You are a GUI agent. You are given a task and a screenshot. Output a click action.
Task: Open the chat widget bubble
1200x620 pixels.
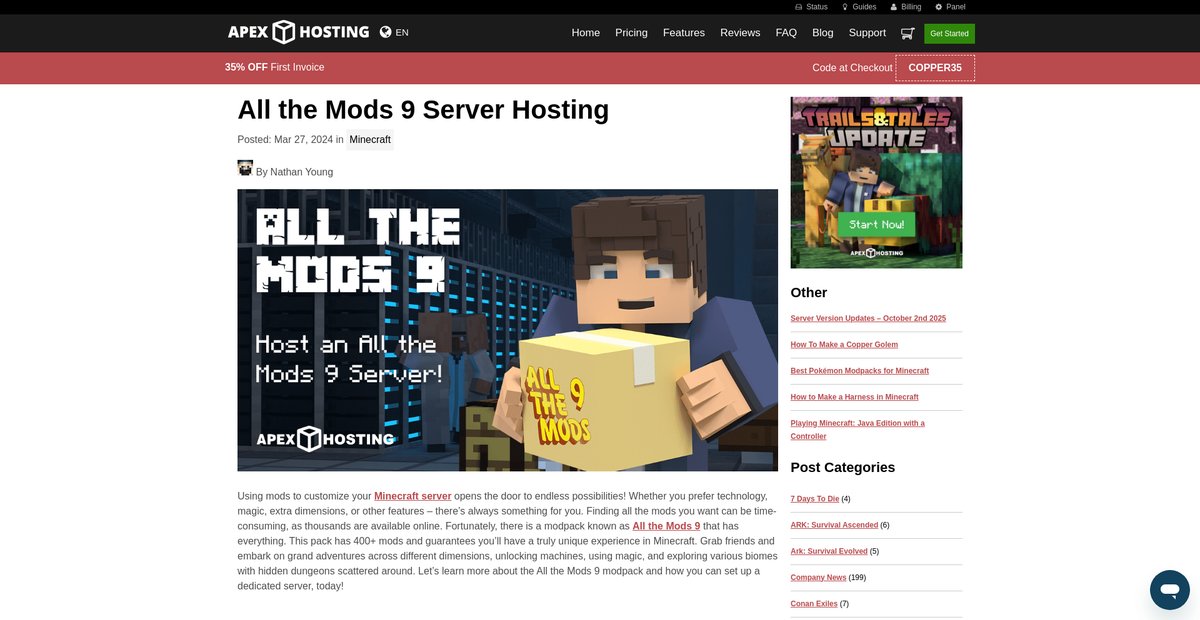[1169, 590]
